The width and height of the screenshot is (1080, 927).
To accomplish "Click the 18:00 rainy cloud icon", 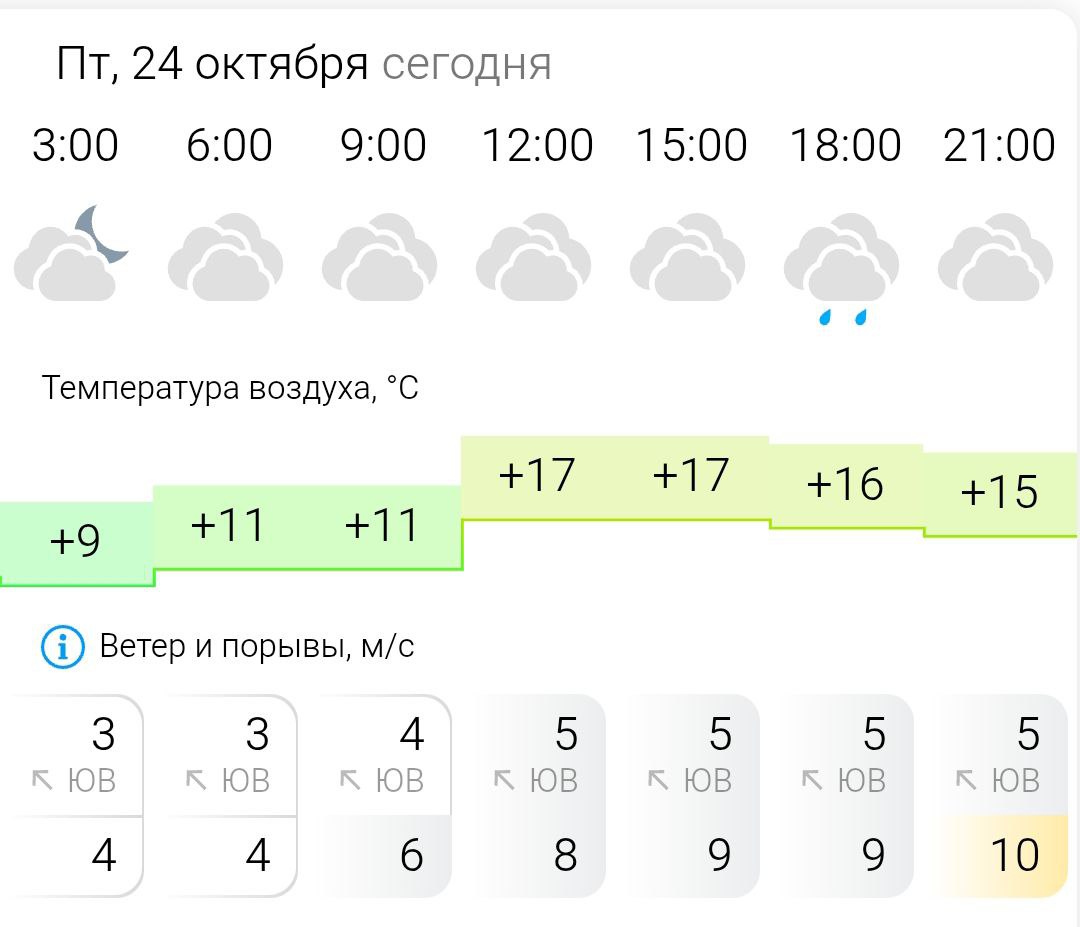I will point(842,266).
